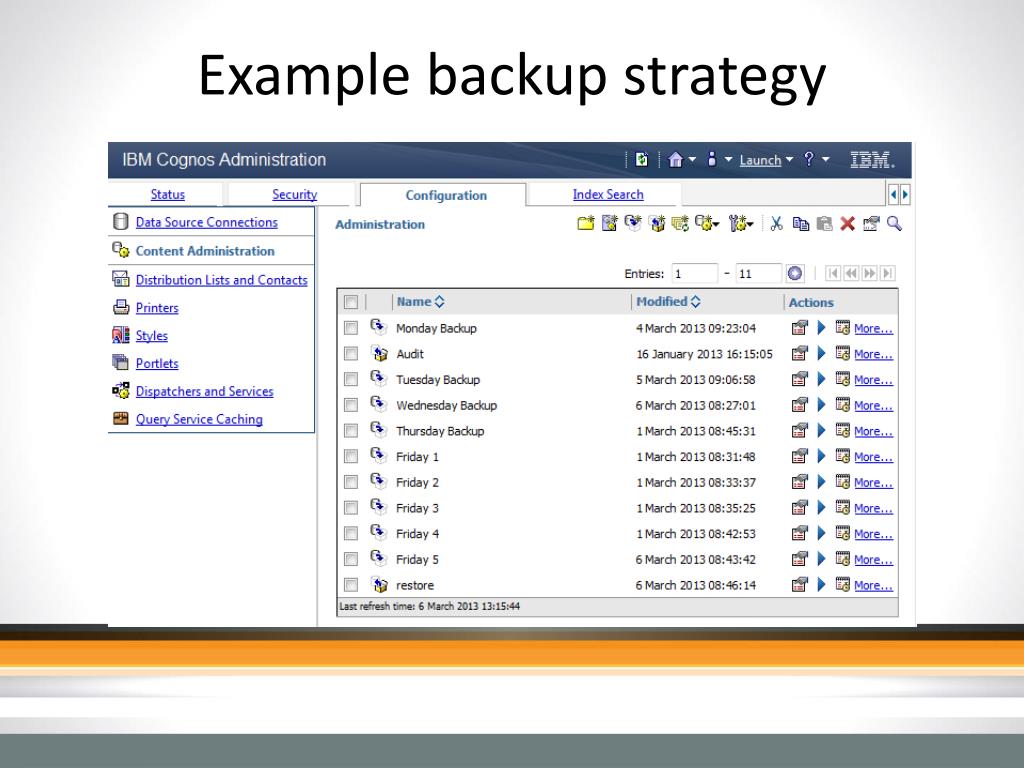Select the Configuration tab

pyautogui.click(x=446, y=195)
